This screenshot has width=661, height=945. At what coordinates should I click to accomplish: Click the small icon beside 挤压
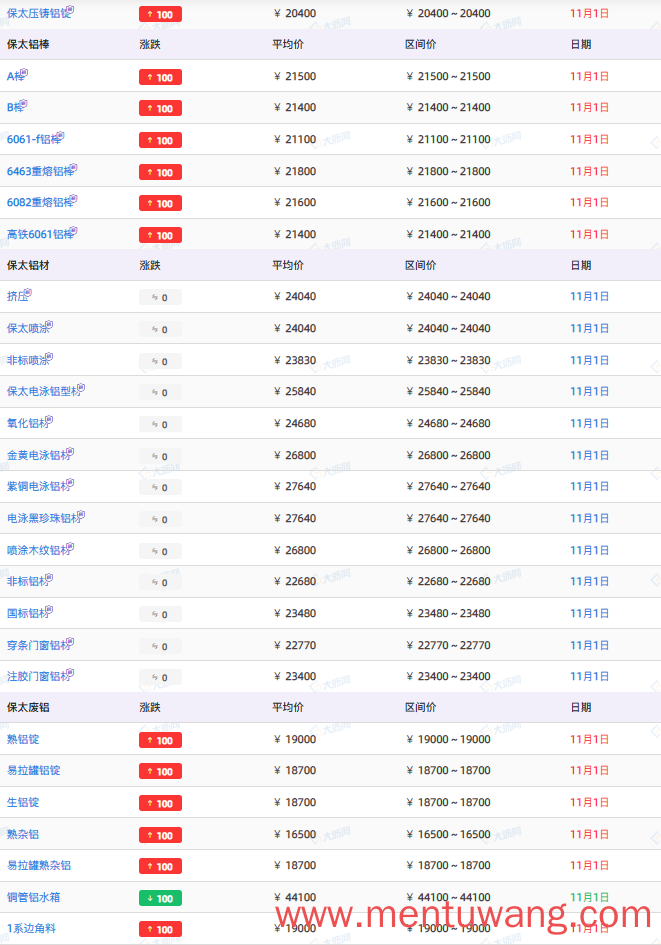(x=28, y=292)
